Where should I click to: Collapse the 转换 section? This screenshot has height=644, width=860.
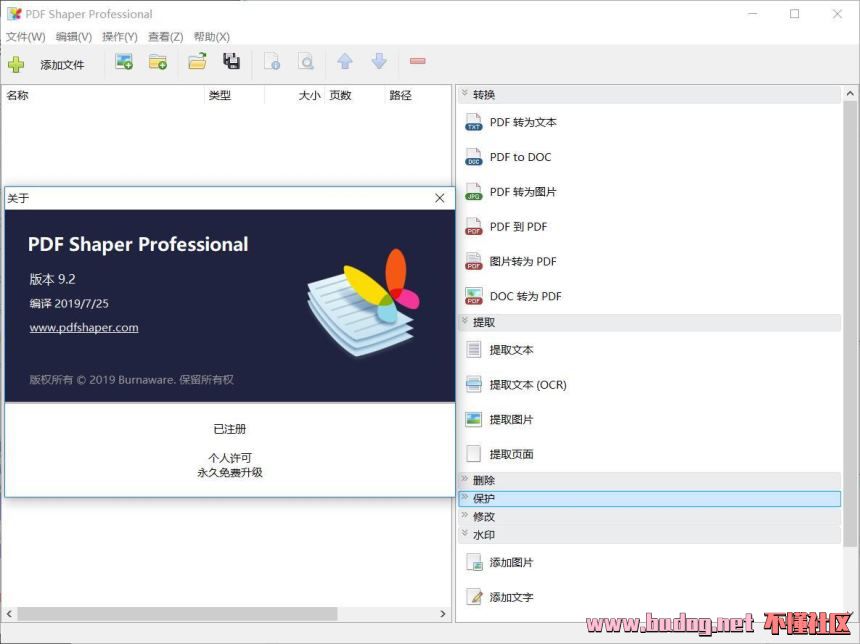click(x=465, y=94)
